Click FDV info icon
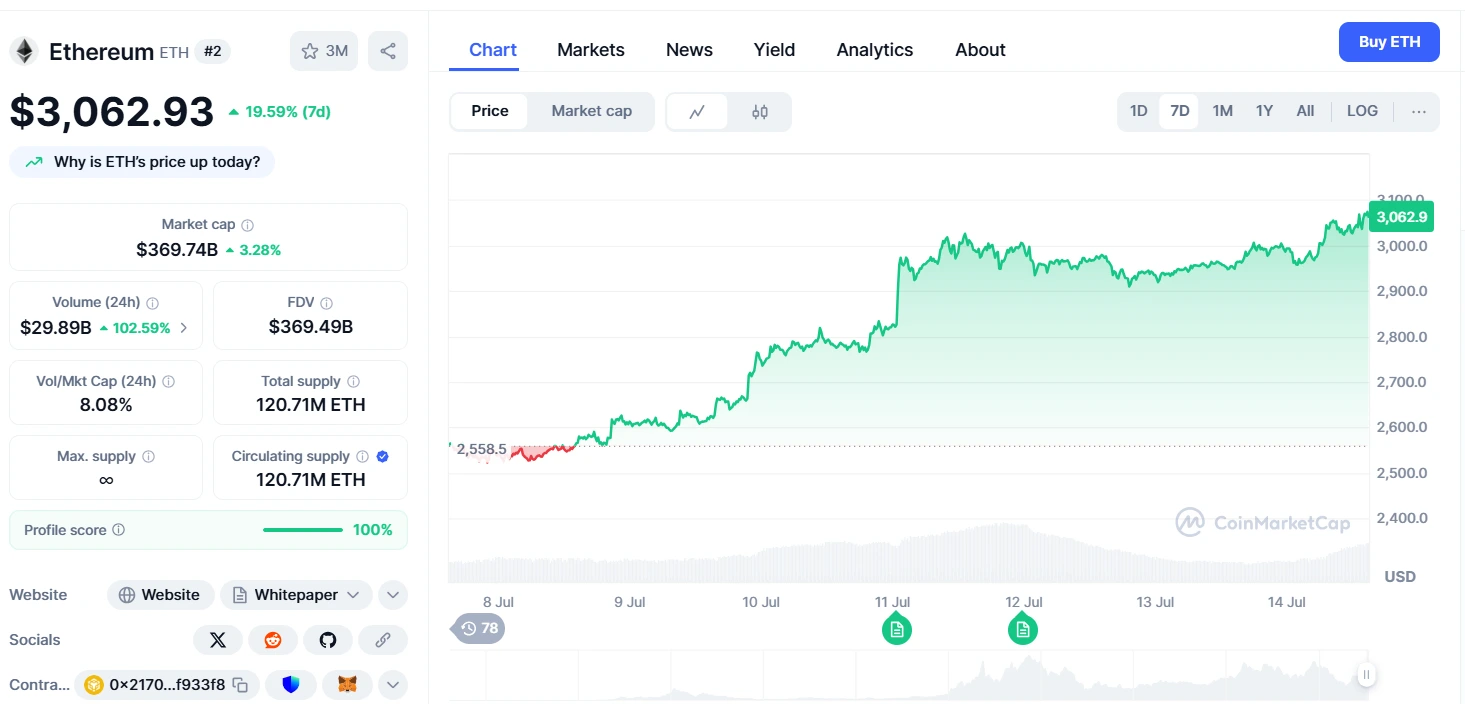This screenshot has height=704, width=1465. (326, 302)
